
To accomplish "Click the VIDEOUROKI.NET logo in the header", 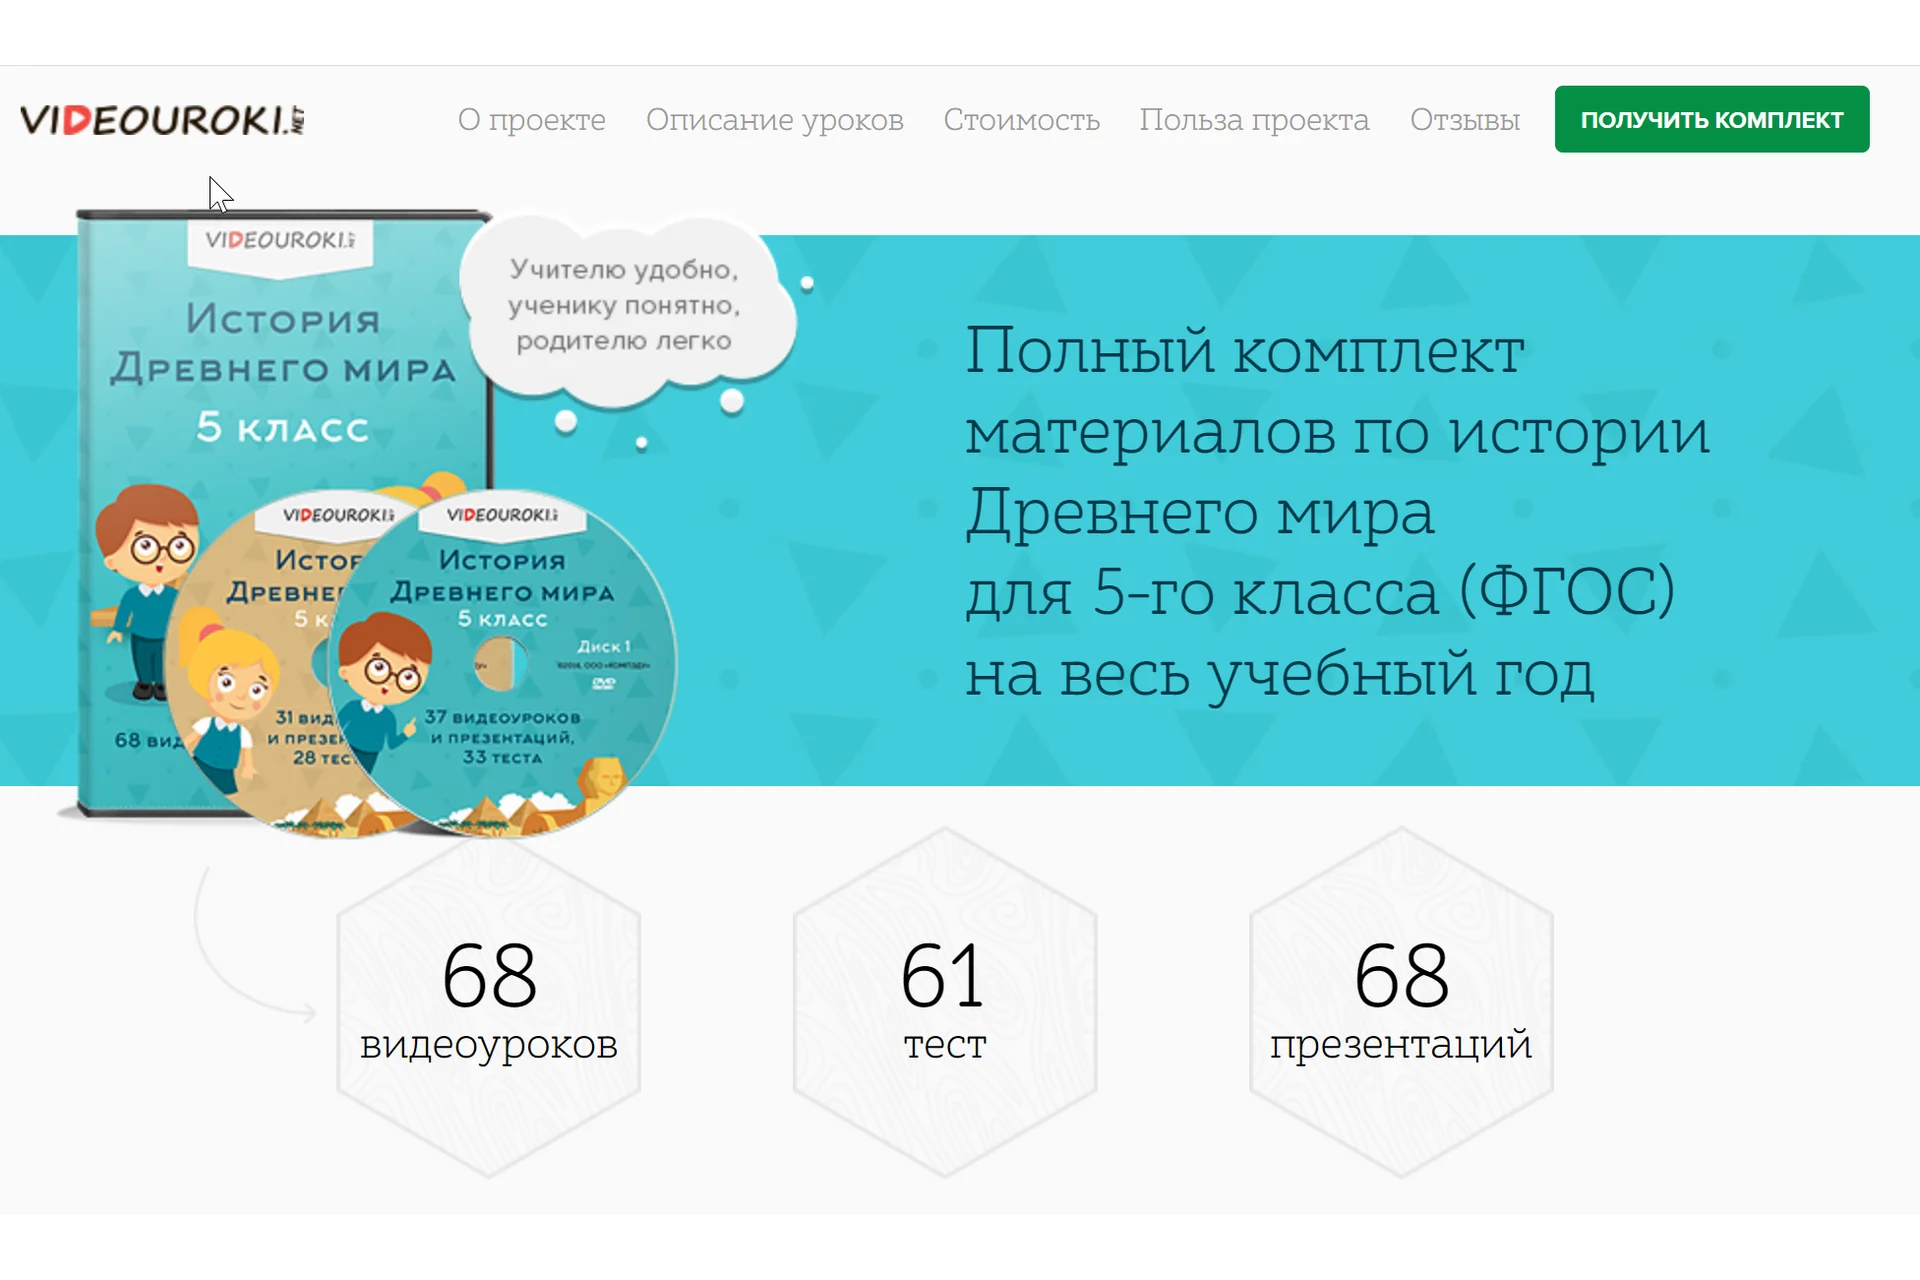I will pos(162,120).
